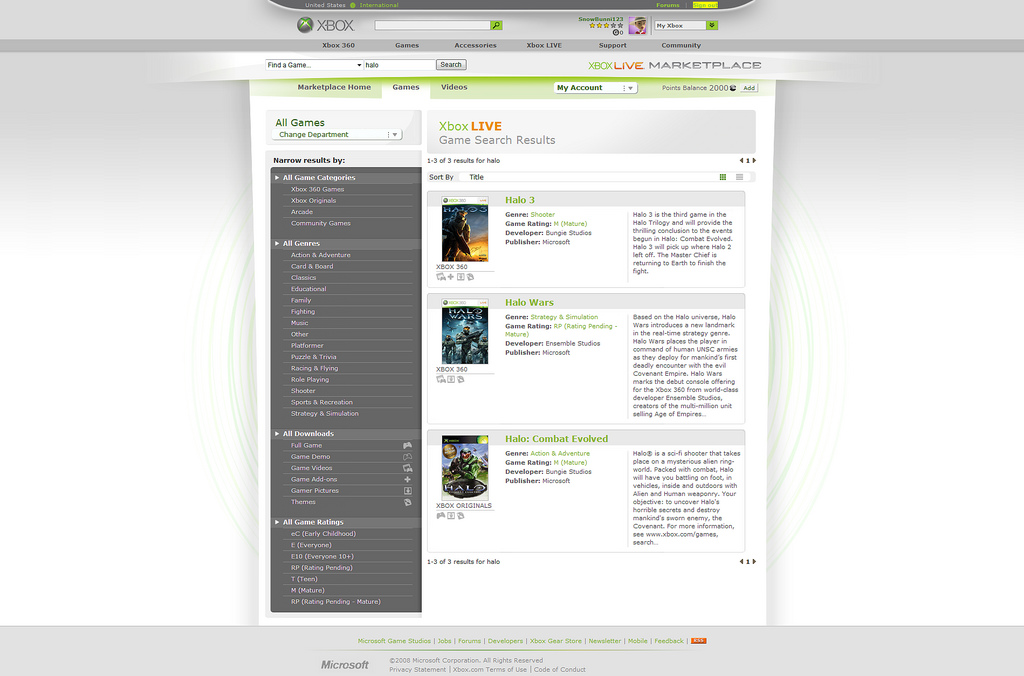The image size is (1024, 676).
Task: Filter by M (Mature) rating in sidebar
Action: coord(308,590)
